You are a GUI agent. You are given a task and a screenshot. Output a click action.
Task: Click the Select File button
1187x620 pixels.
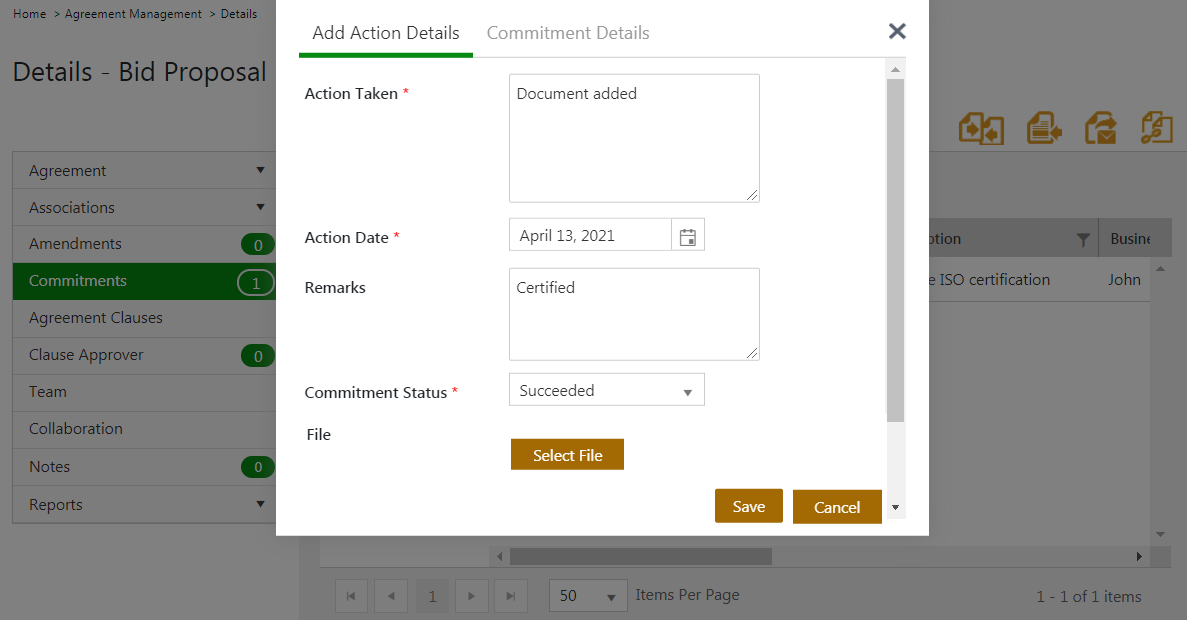[567, 455]
